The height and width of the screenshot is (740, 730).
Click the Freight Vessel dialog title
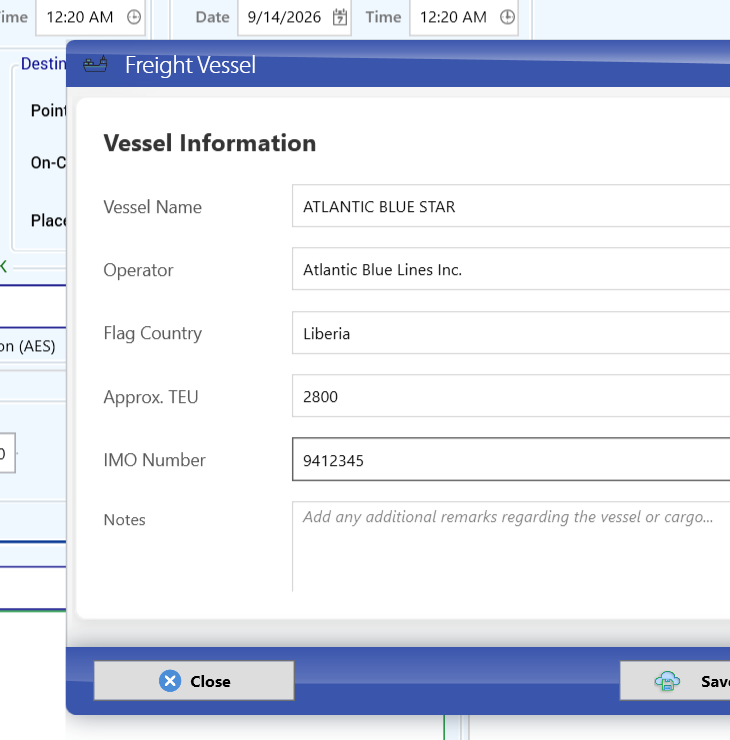pyautogui.click(x=191, y=65)
